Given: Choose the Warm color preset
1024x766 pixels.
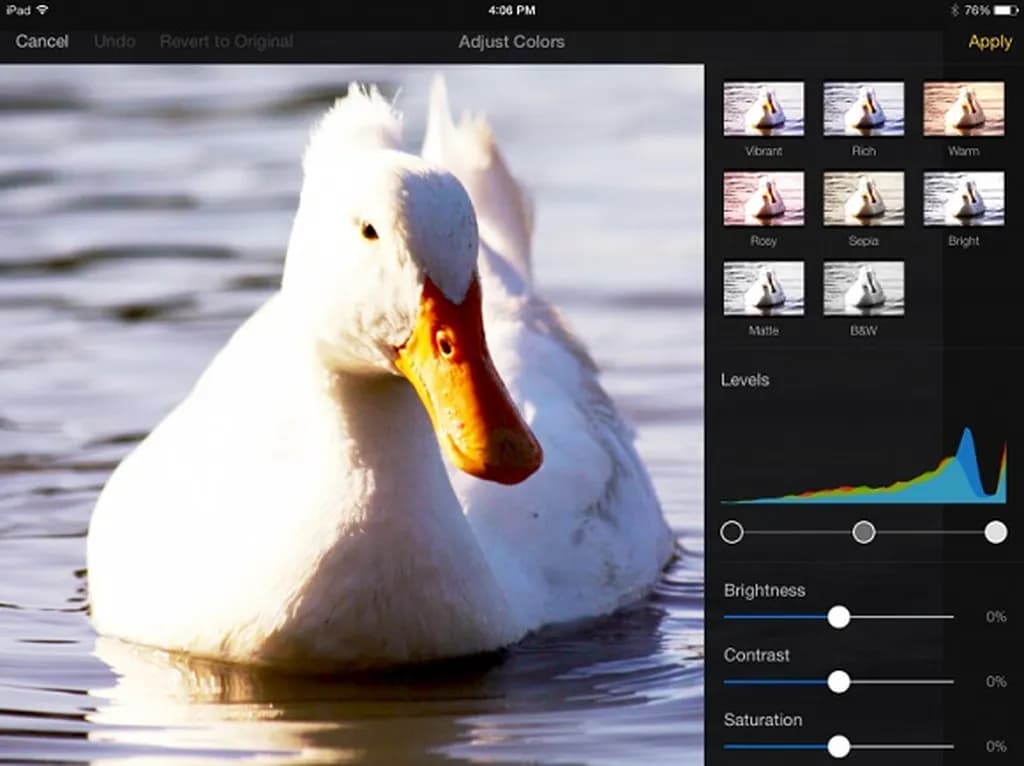Looking at the screenshot, I should (963, 108).
